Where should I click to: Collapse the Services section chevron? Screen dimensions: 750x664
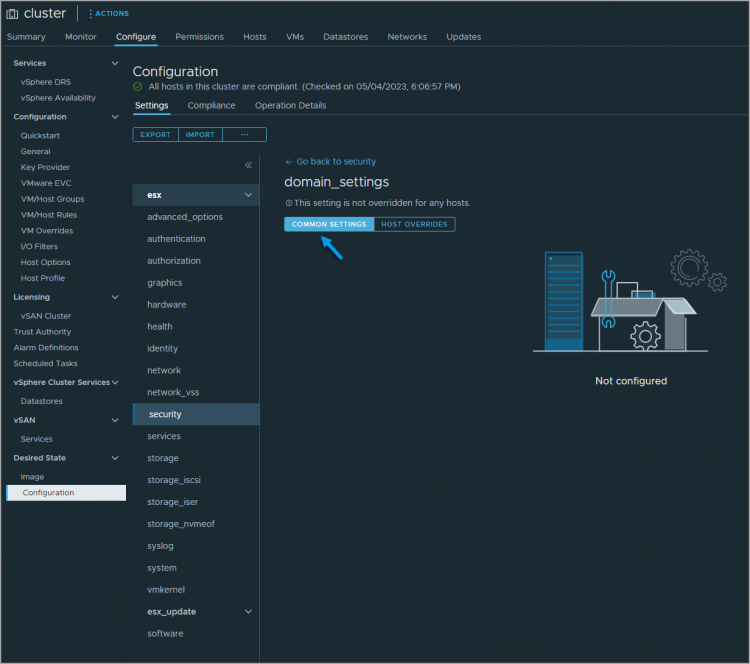coord(115,63)
